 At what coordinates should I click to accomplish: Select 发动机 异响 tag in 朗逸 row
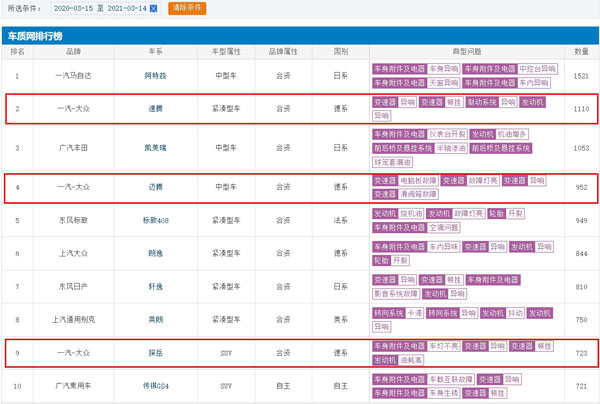[x=531, y=247]
